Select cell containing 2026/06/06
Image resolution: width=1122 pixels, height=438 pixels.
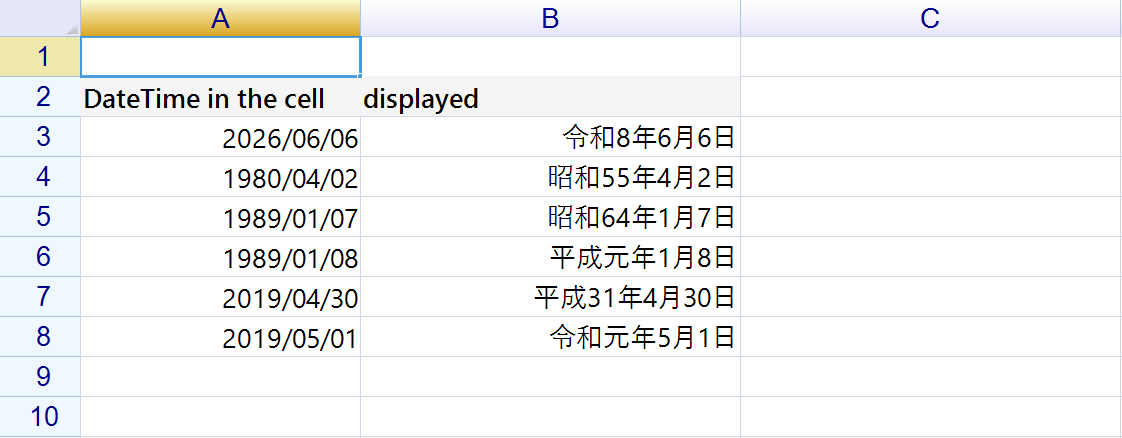click(220, 137)
